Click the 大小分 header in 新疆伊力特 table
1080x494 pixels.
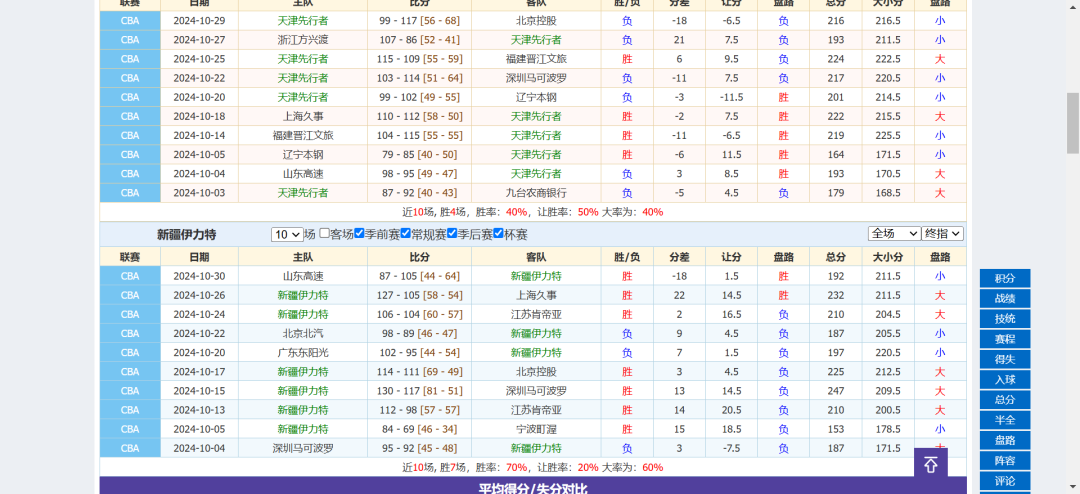point(888,257)
